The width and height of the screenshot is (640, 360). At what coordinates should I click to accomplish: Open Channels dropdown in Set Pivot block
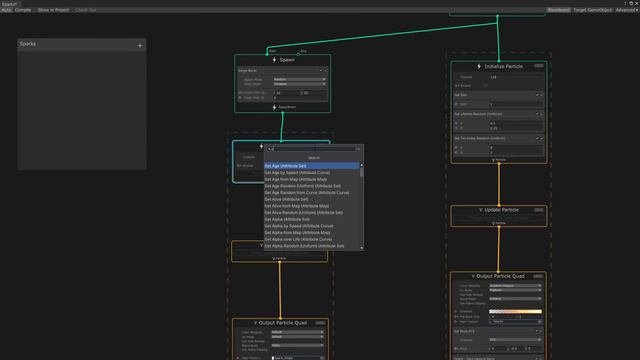(516, 340)
